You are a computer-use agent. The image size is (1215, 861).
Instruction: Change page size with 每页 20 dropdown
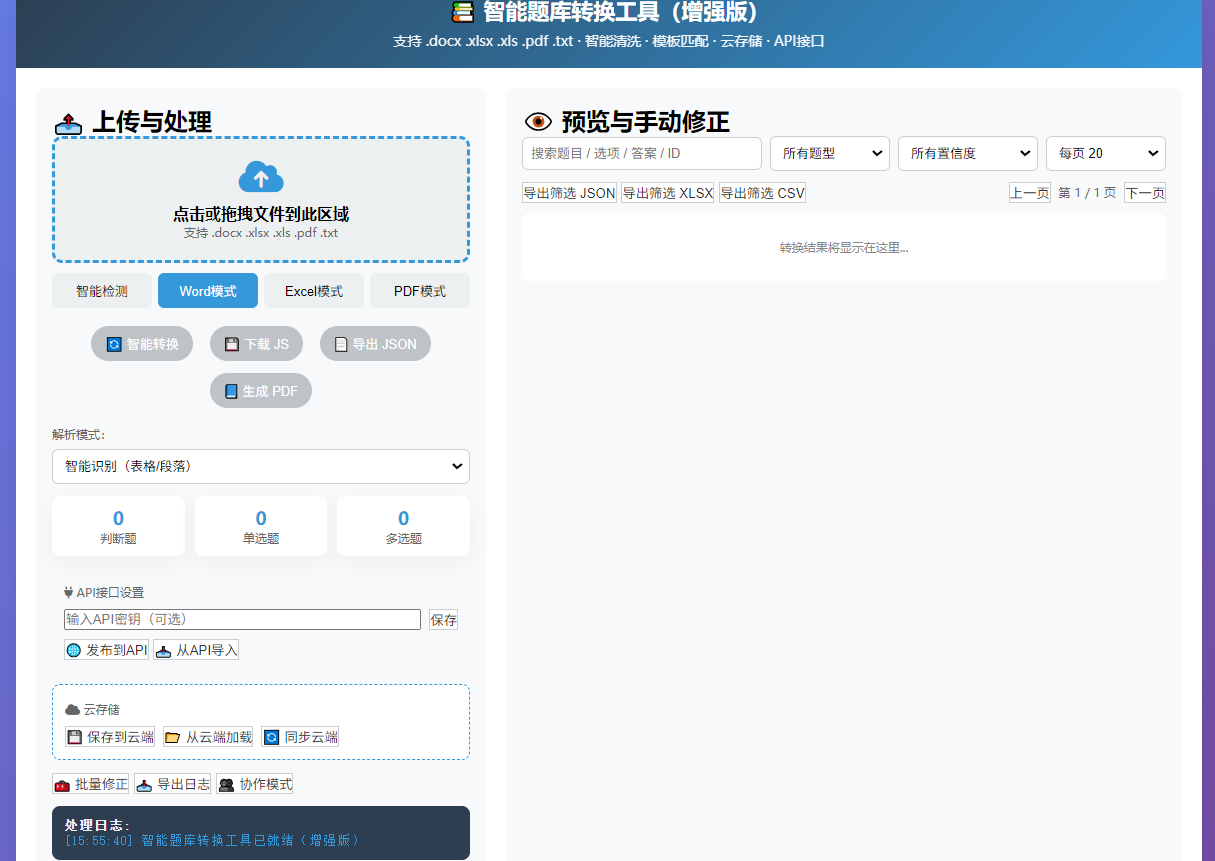1105,153
